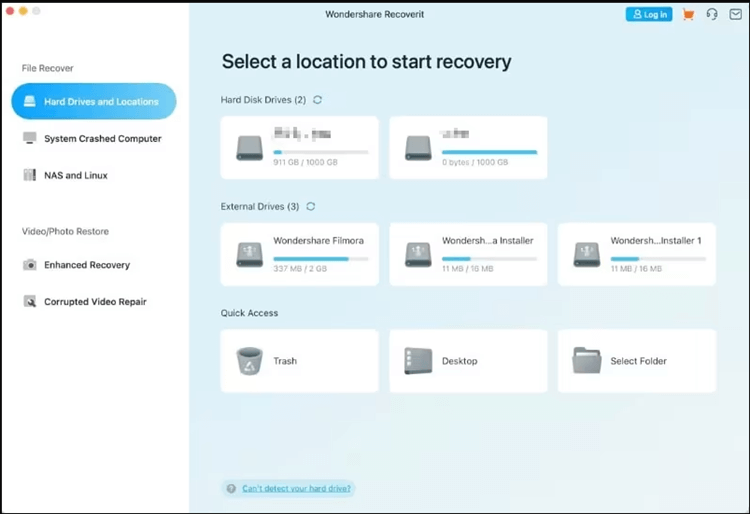Click the Trash bin icon
The width and height of the screenshot is (750, 514).
point(249,361)
